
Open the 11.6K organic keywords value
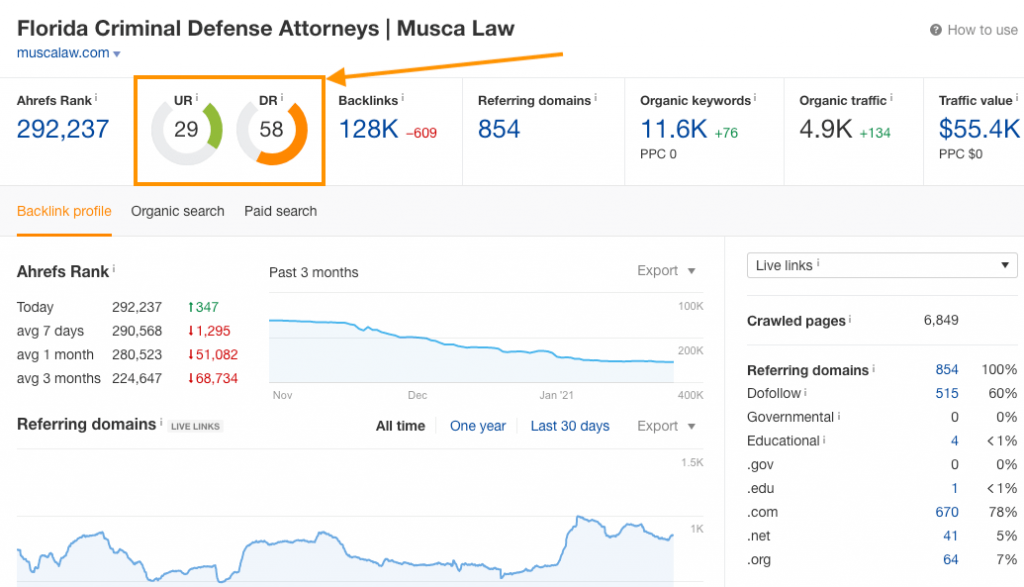[x=673, y=129]
